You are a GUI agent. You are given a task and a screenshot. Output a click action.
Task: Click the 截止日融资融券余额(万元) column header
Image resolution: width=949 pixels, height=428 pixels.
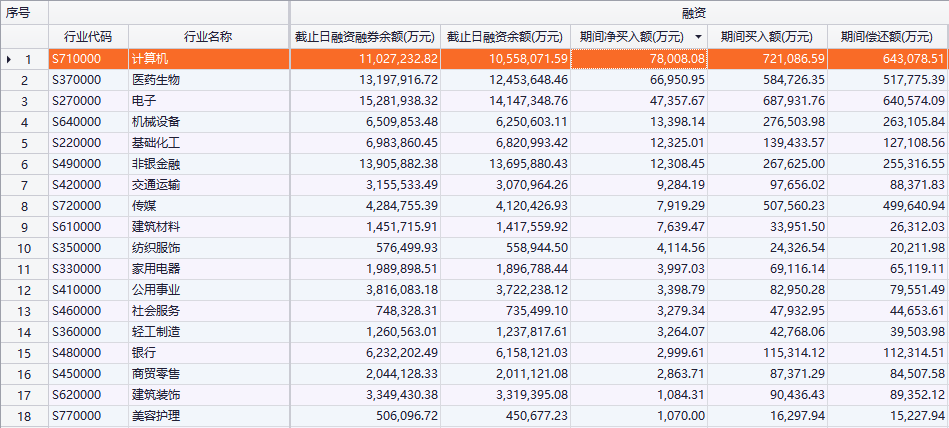[x=365, y=37]
